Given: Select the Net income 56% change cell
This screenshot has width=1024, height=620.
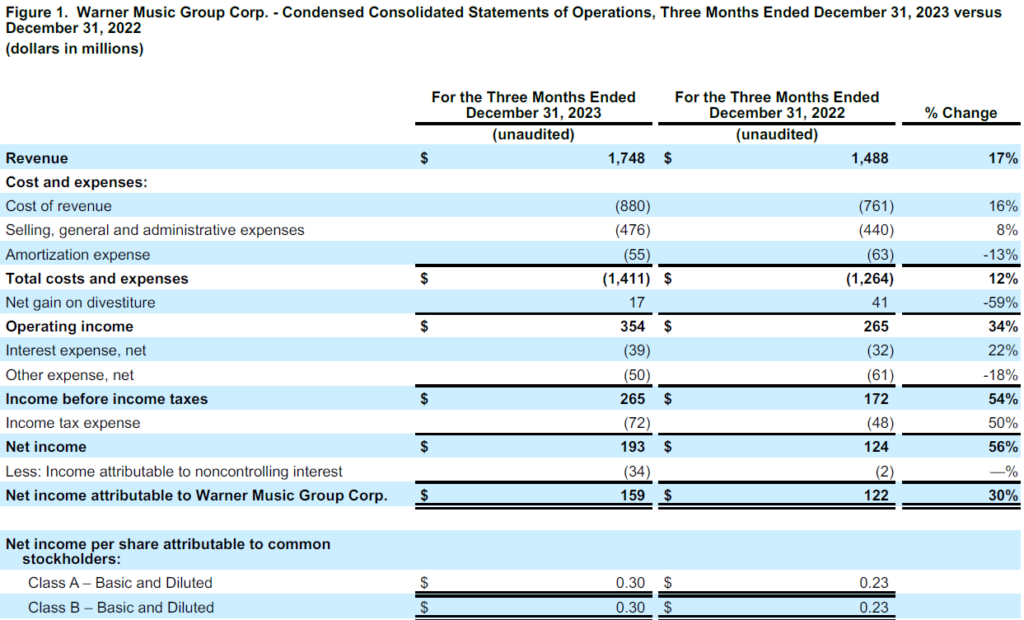Looking at the screenshot, I should (x=1002, y=447).
